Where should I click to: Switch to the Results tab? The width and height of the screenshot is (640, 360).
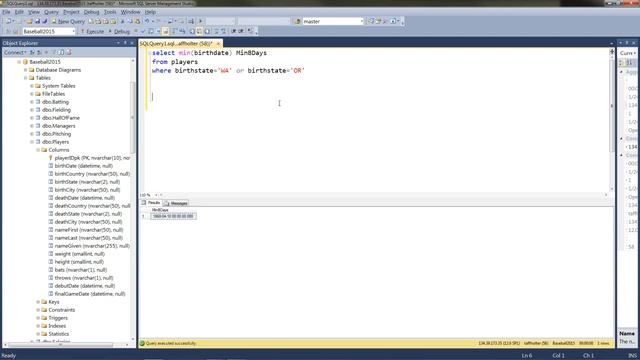(151, 203)
